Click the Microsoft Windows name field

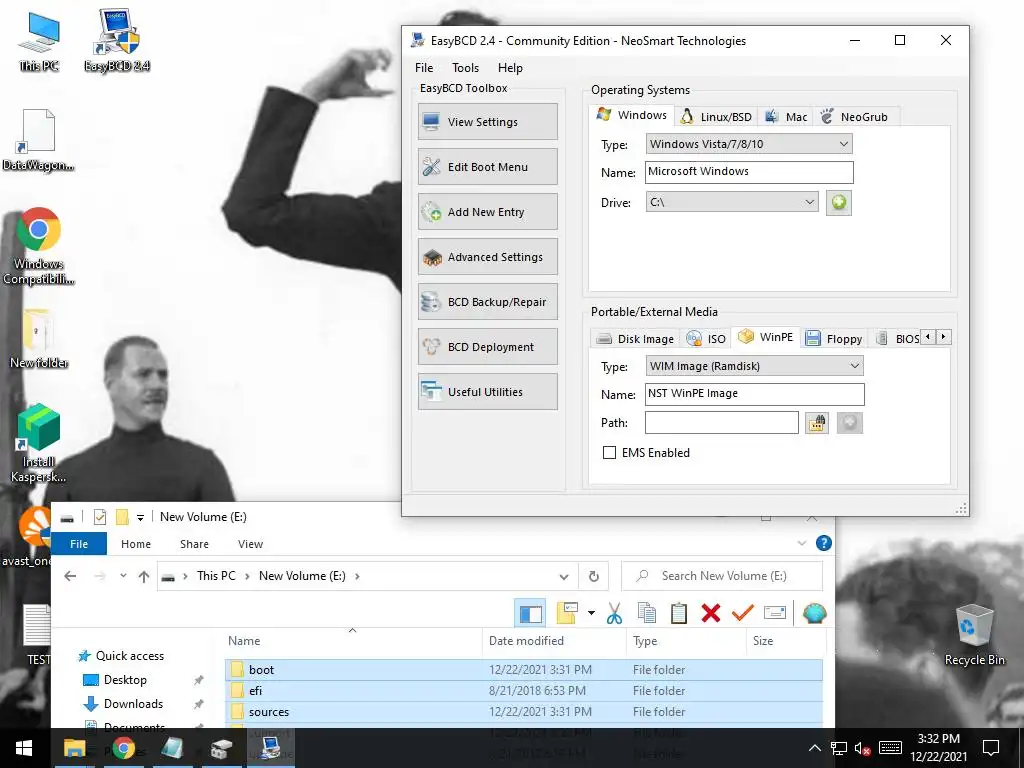749,172
